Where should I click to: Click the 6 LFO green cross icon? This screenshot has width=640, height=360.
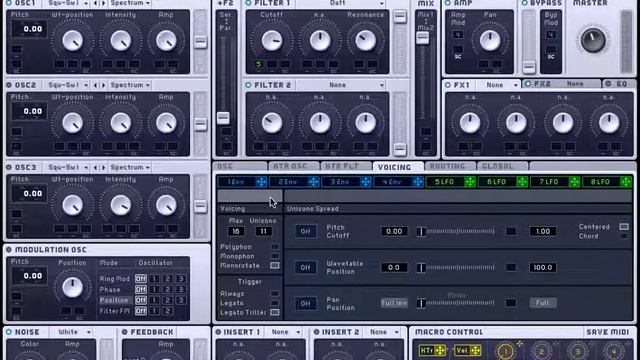pyautogui.click(x=522, y=182)
